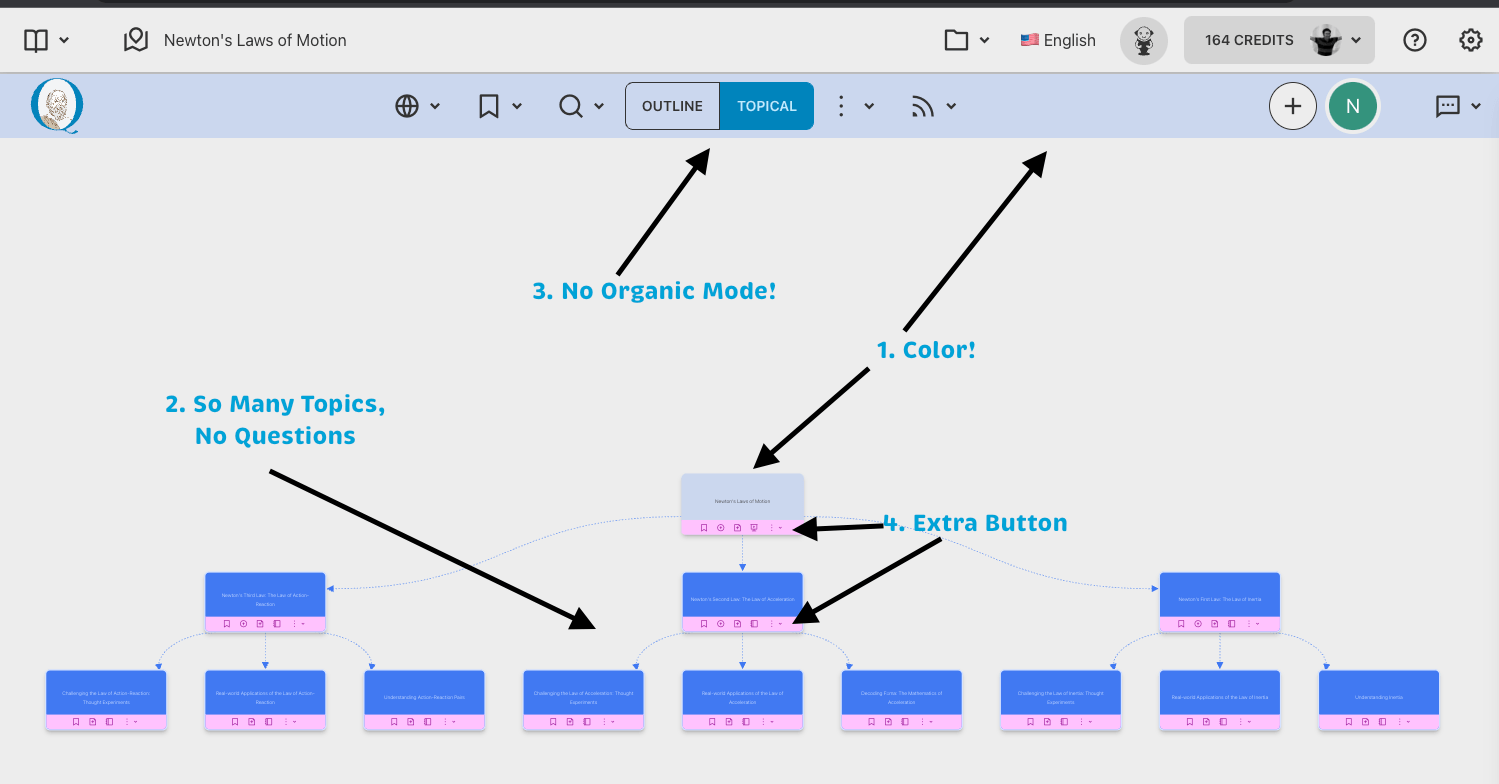Open the folder dropdown in the top bar
The height and width of the screenshot is (784, 1499).
(967, 40)
